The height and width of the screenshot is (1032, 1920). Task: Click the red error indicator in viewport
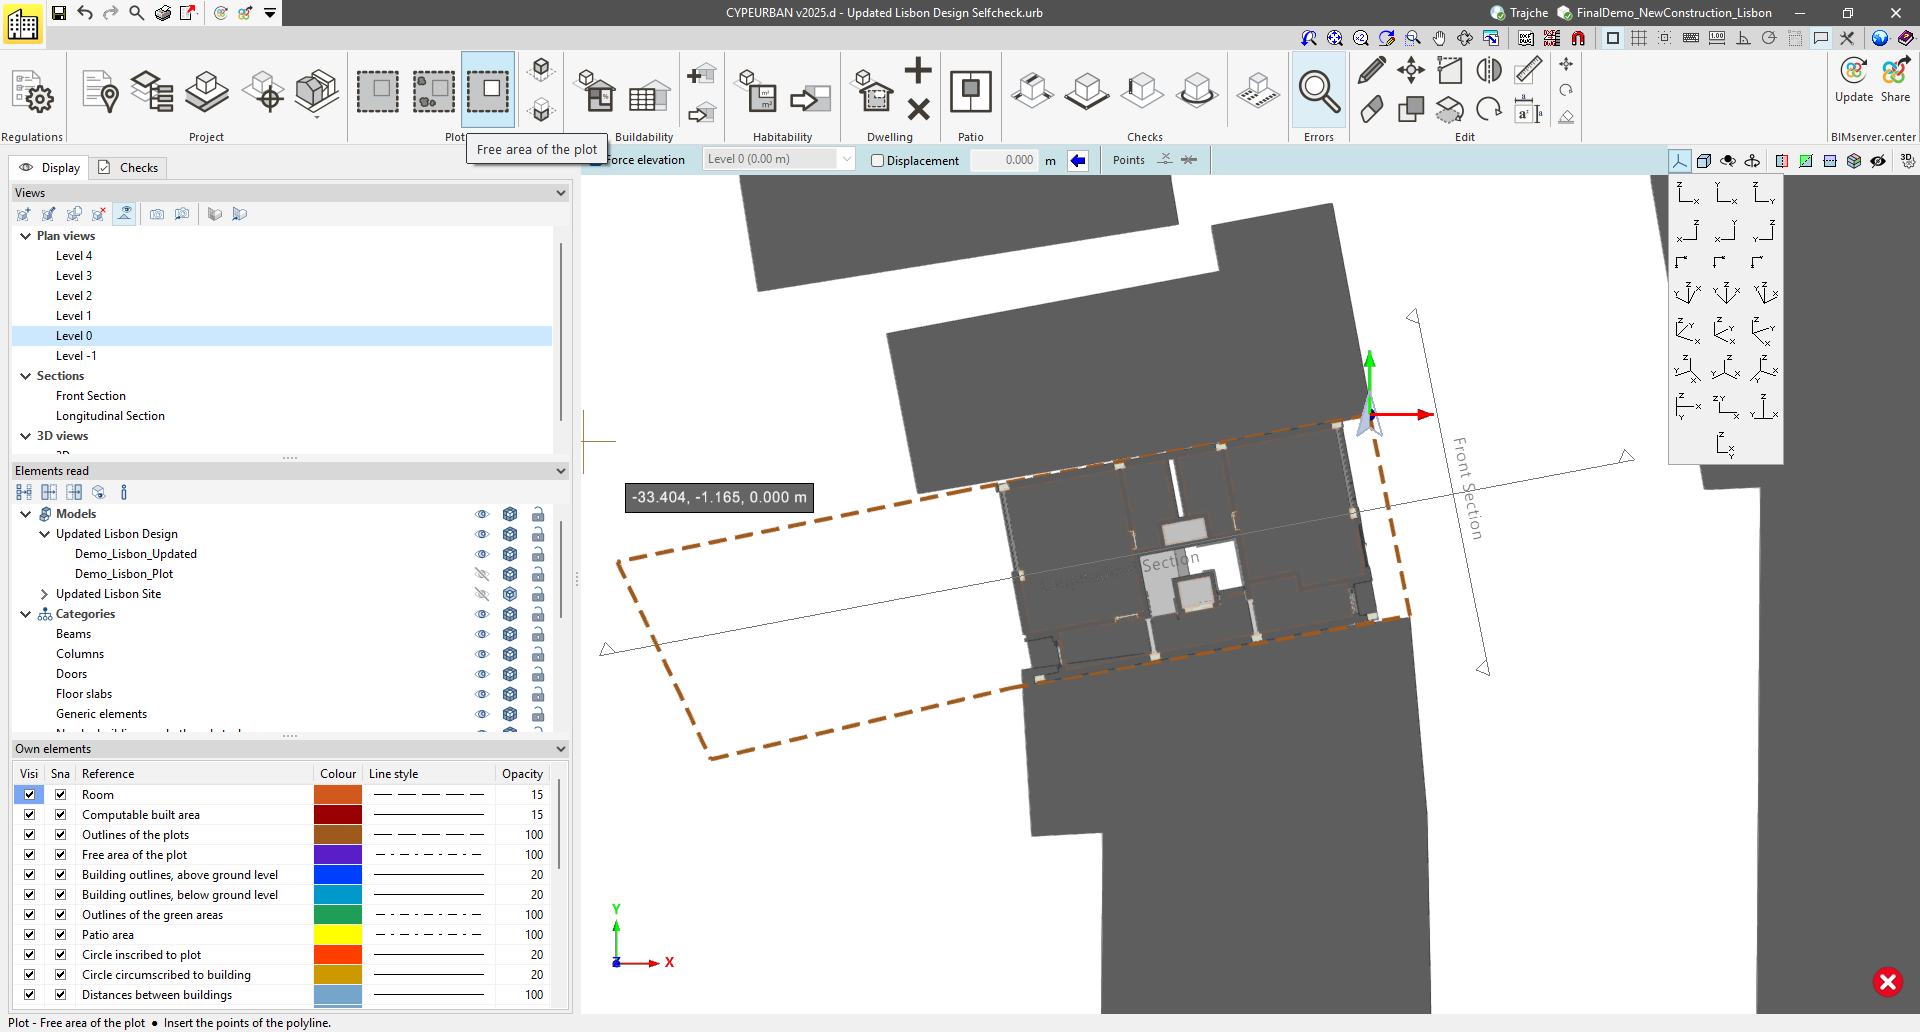point(1887,982)
